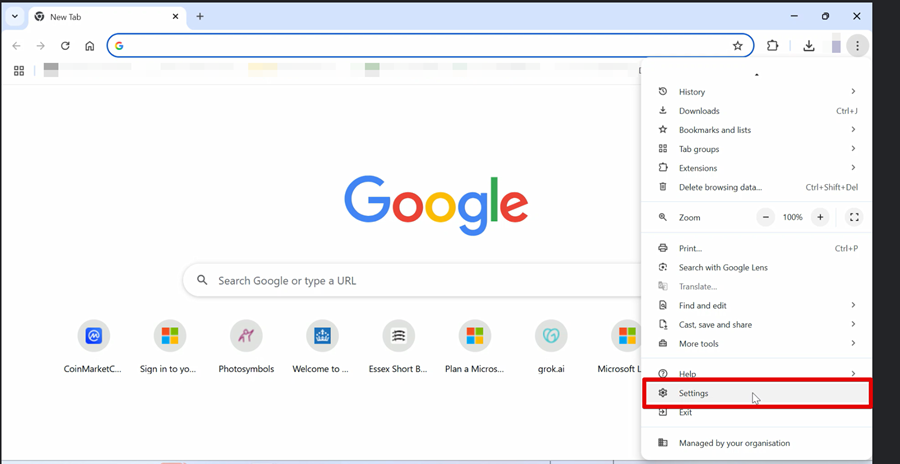This screenshot has width=900, height=464.
Task: Click the browser reload button
Action: pyautogui.click(x=65, y=46)
